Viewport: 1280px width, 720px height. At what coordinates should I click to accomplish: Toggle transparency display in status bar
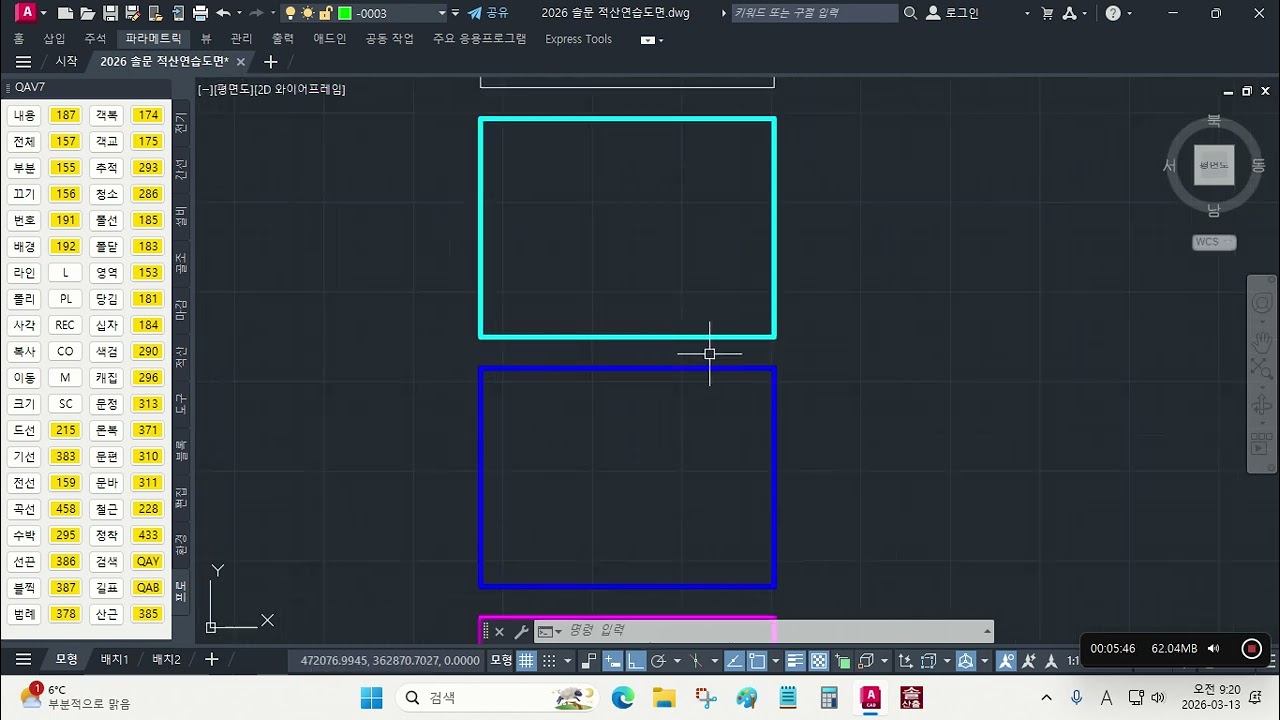(x=819, y=660)
